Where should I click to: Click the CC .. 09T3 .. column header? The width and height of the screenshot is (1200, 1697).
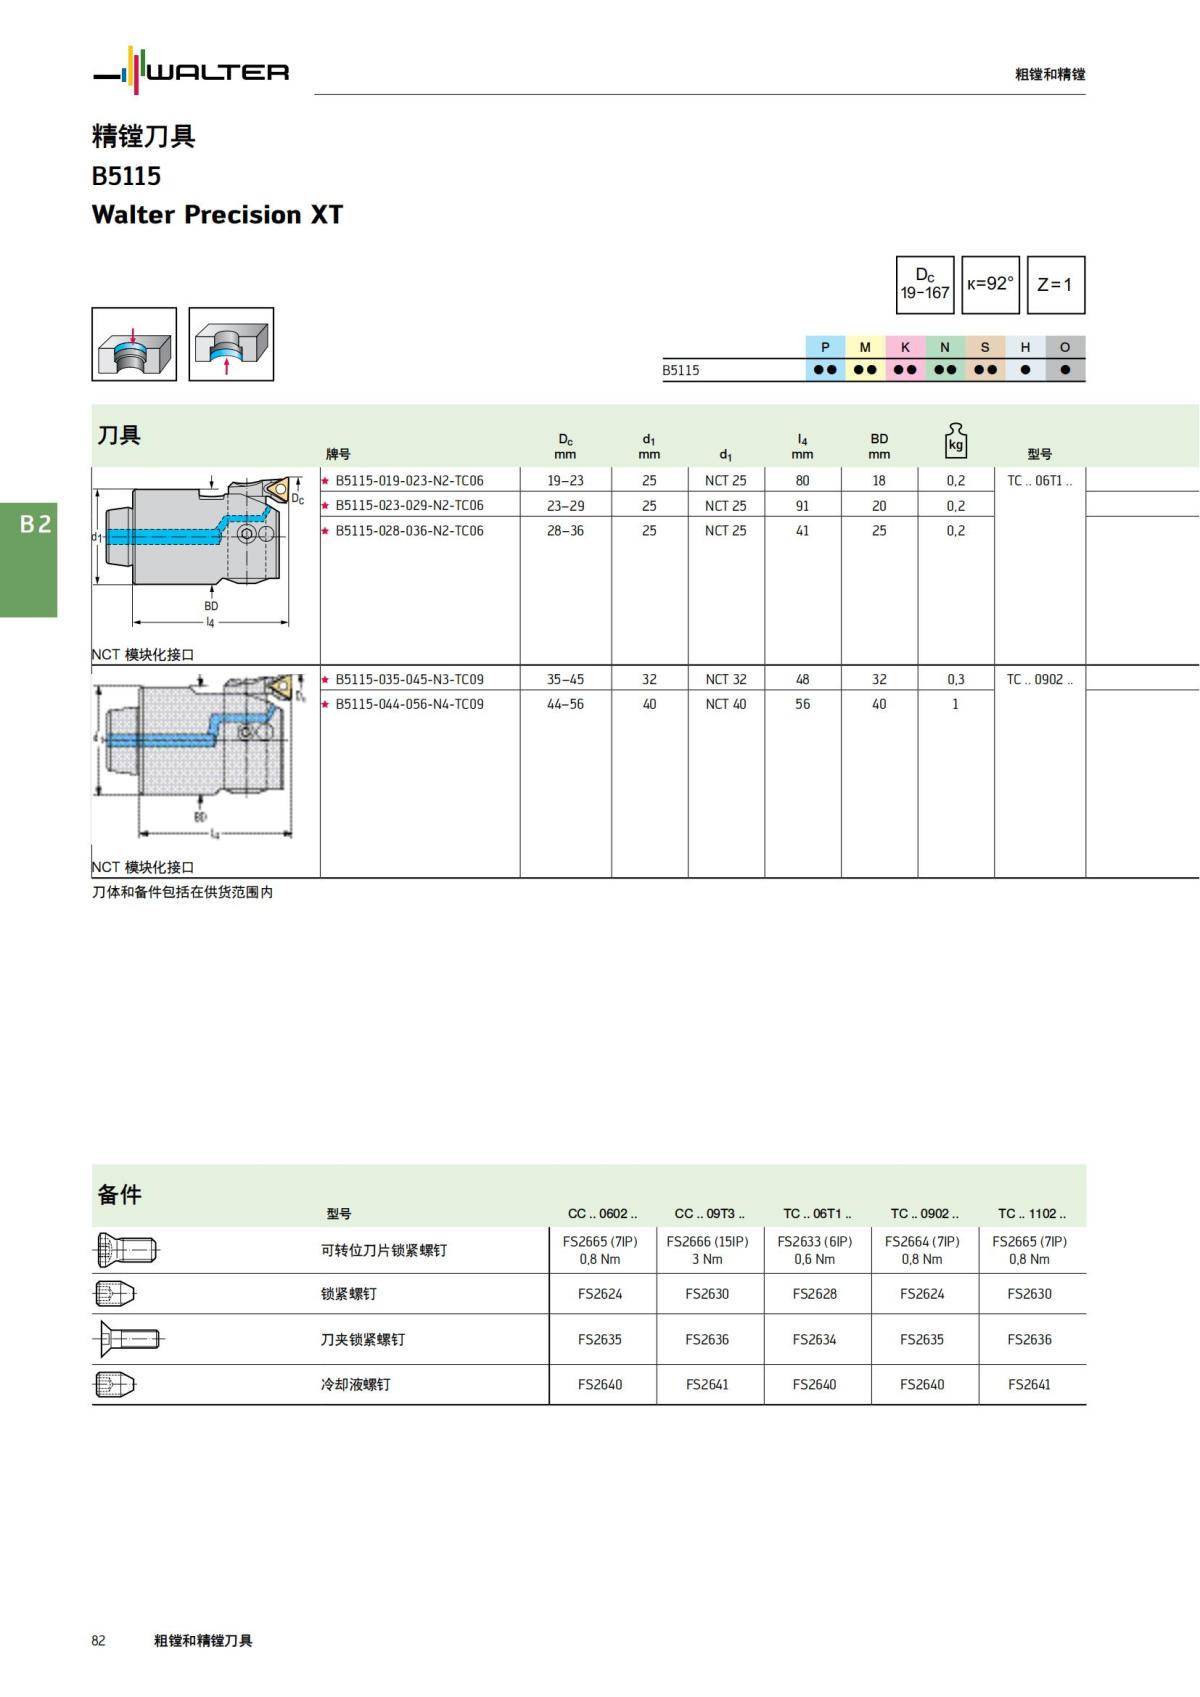pyautogui.click(x=710, y=1214)
